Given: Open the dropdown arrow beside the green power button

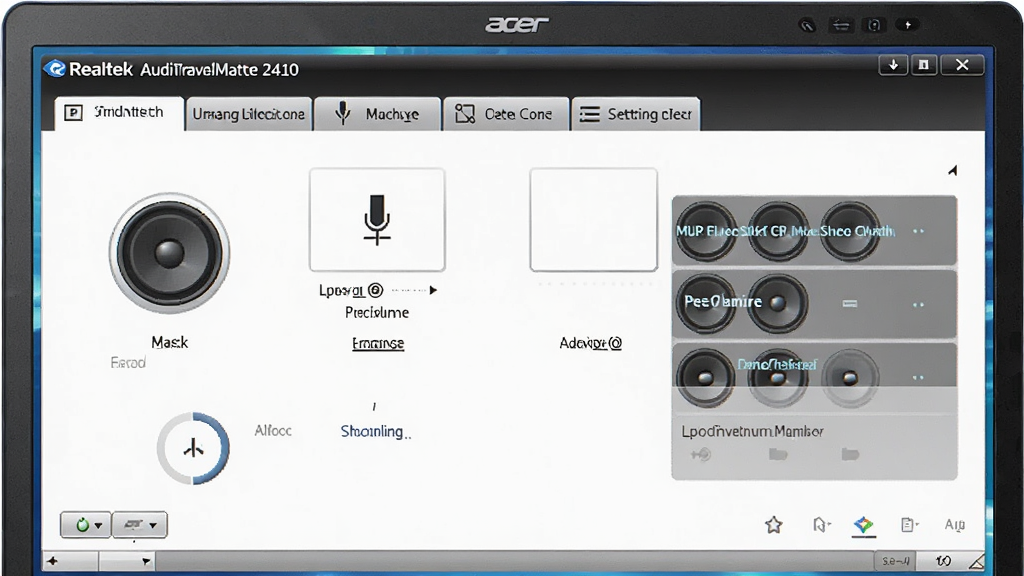Looking at the screenshot, I should pos(99,526).
